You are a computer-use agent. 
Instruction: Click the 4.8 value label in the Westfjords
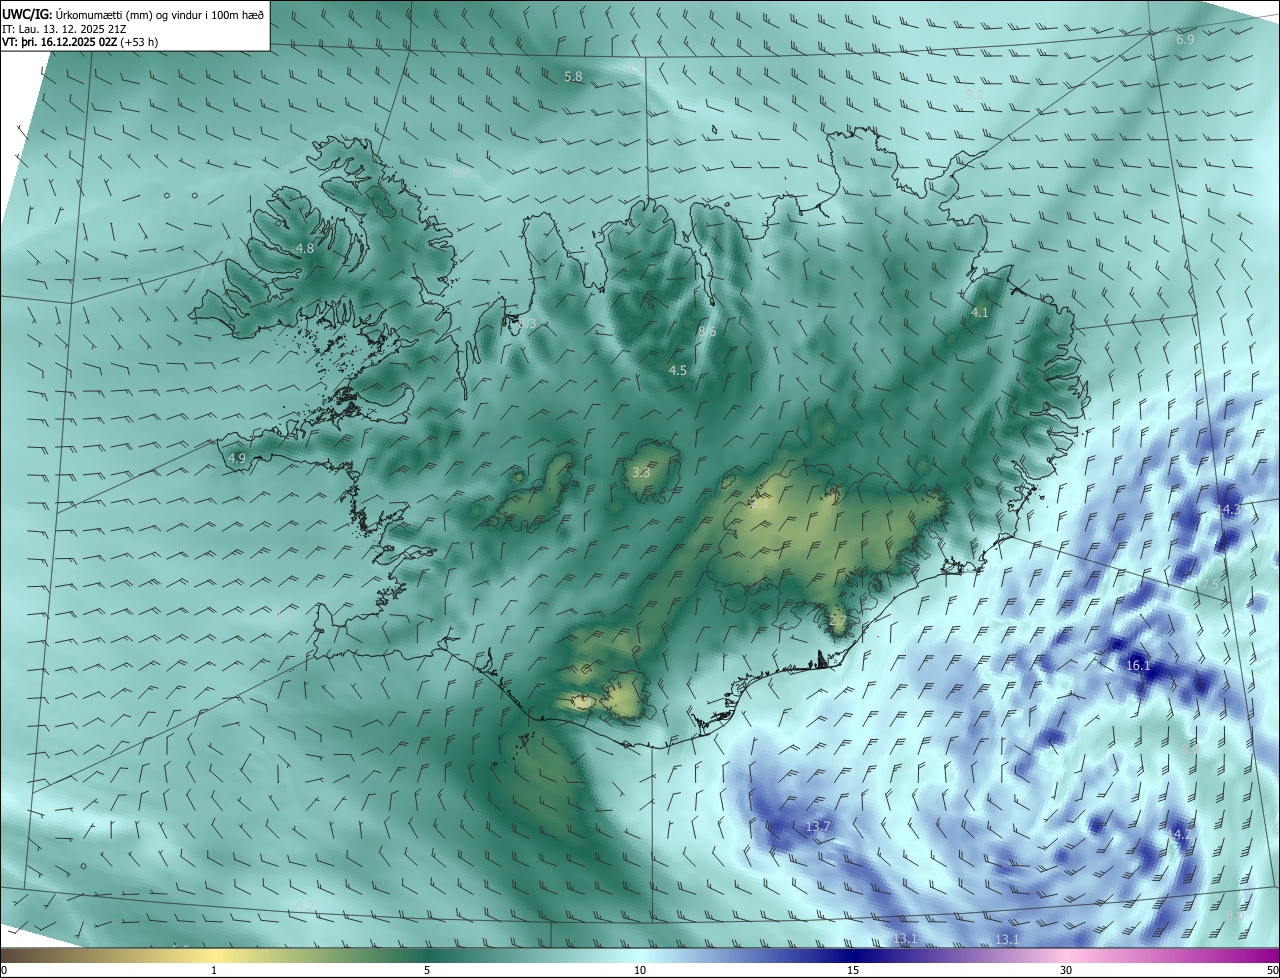(305, 248)
